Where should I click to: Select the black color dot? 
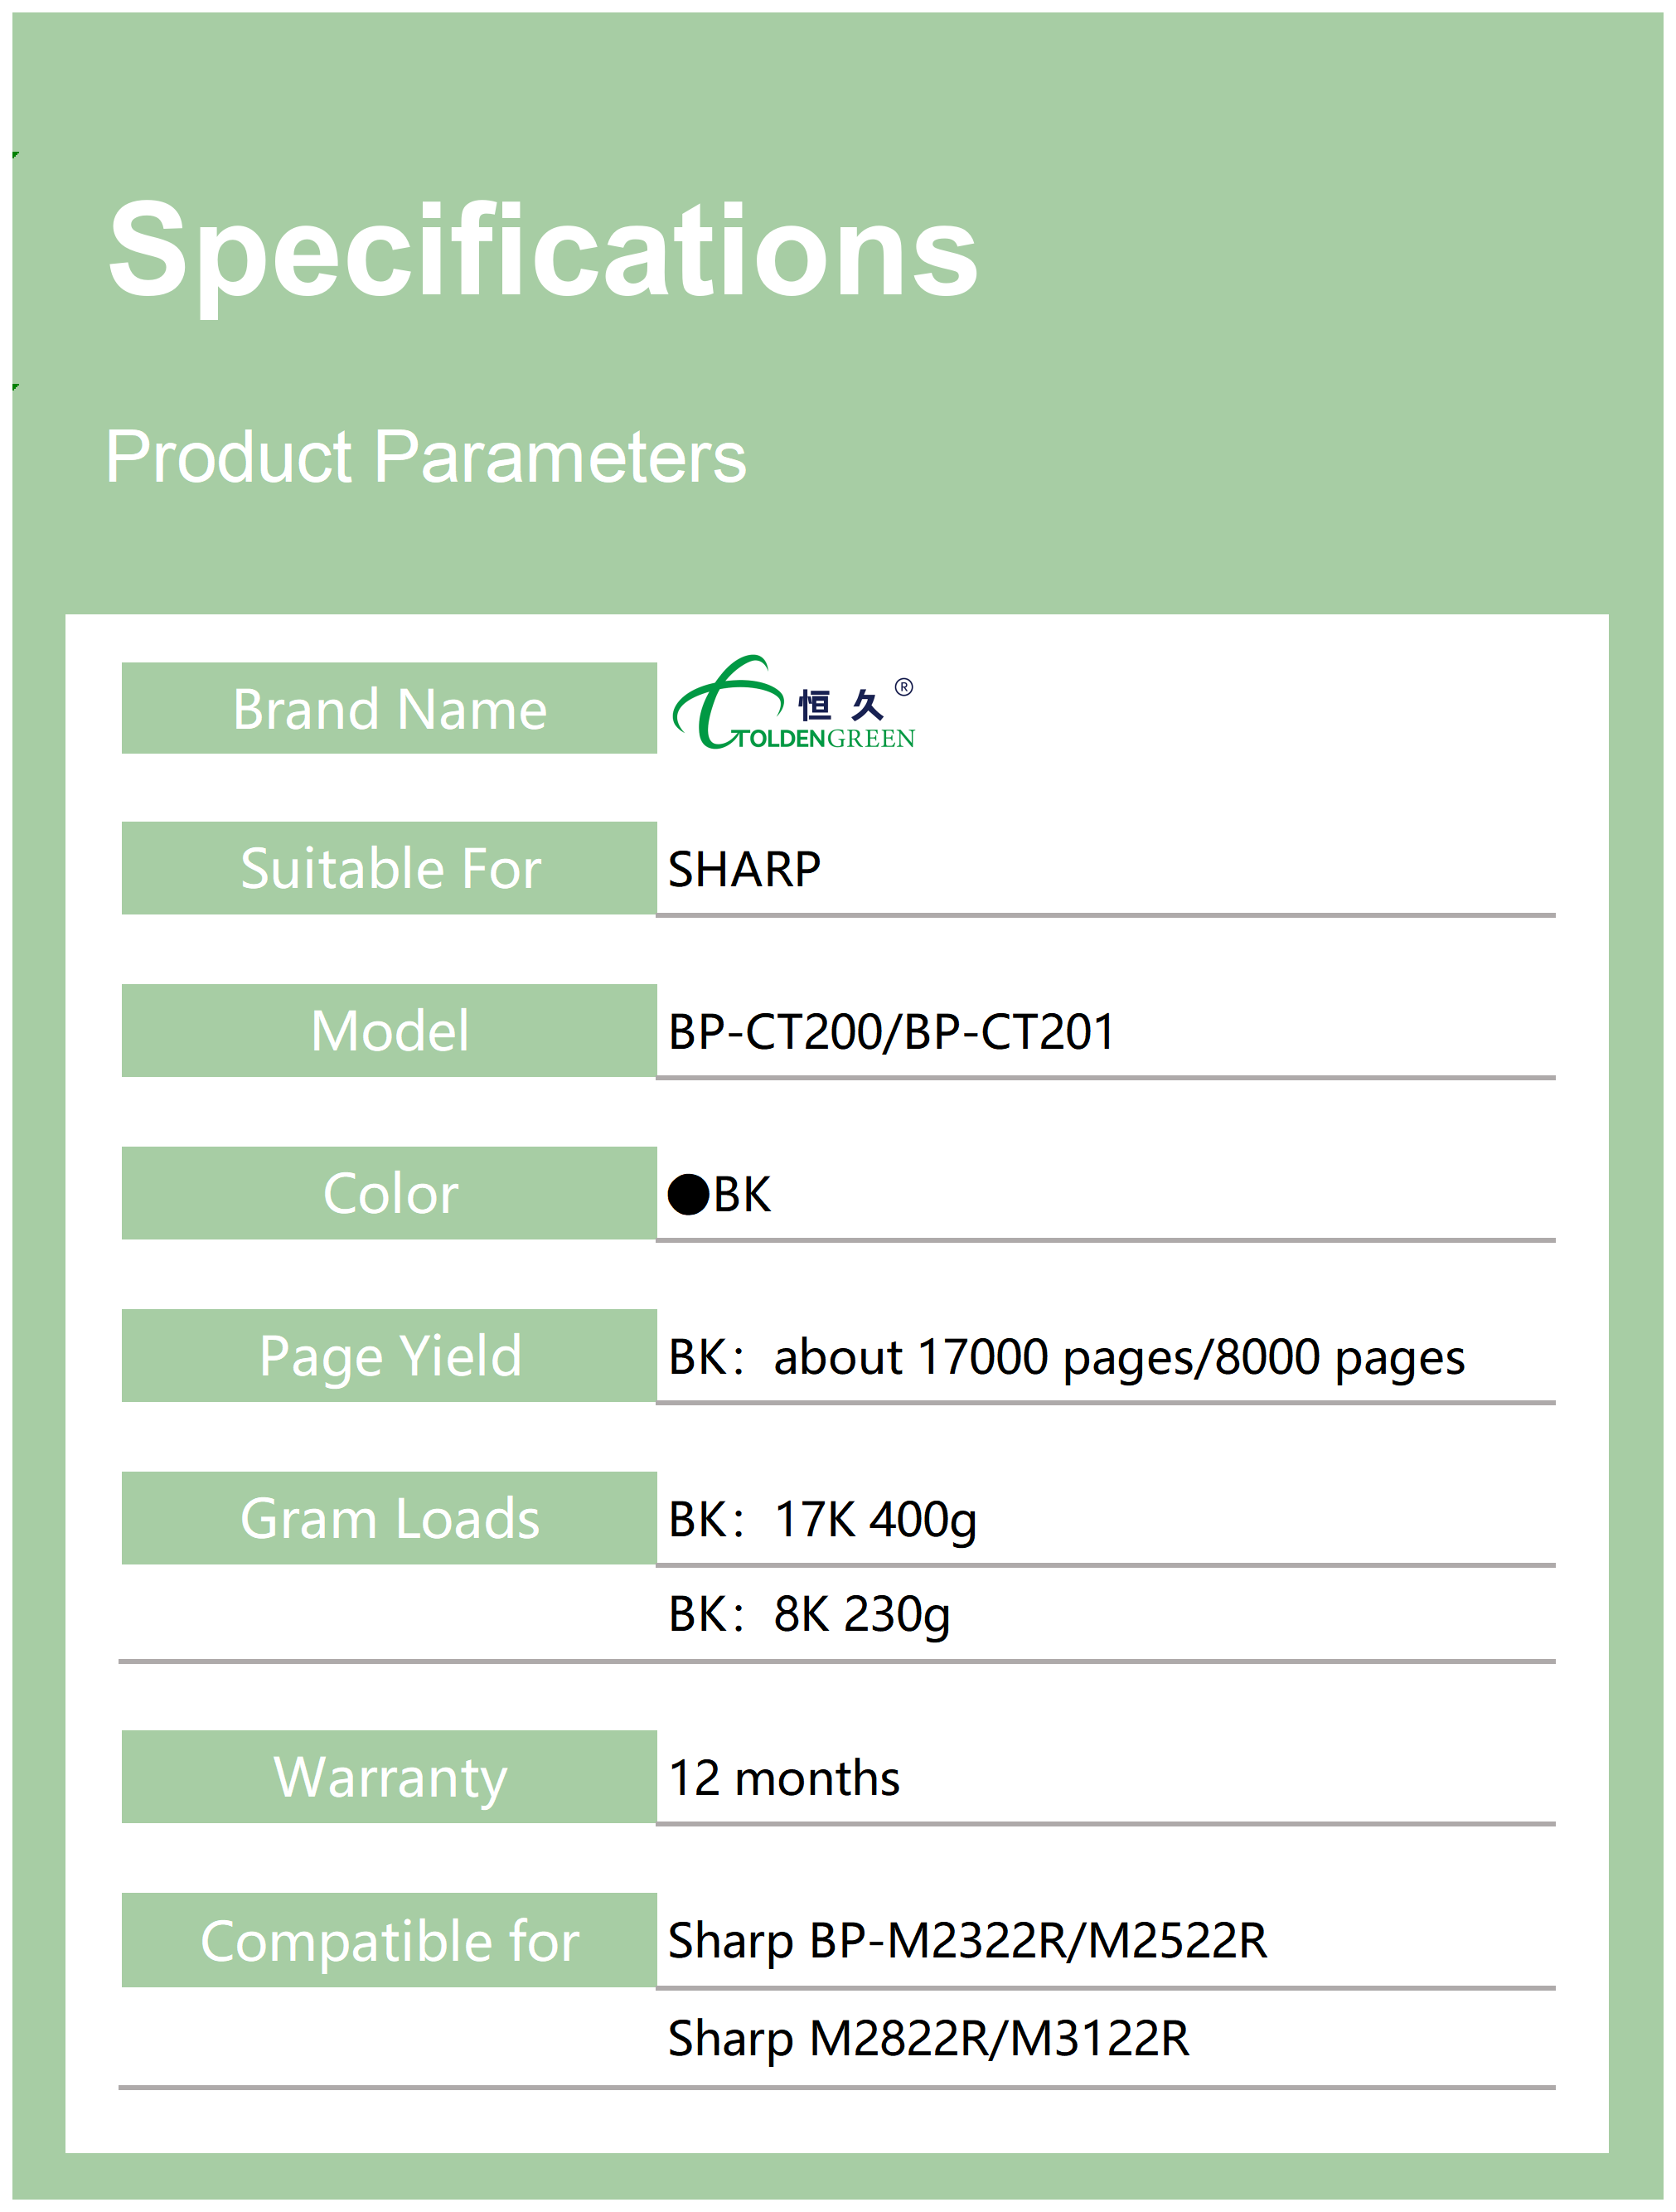[688, 1194]
